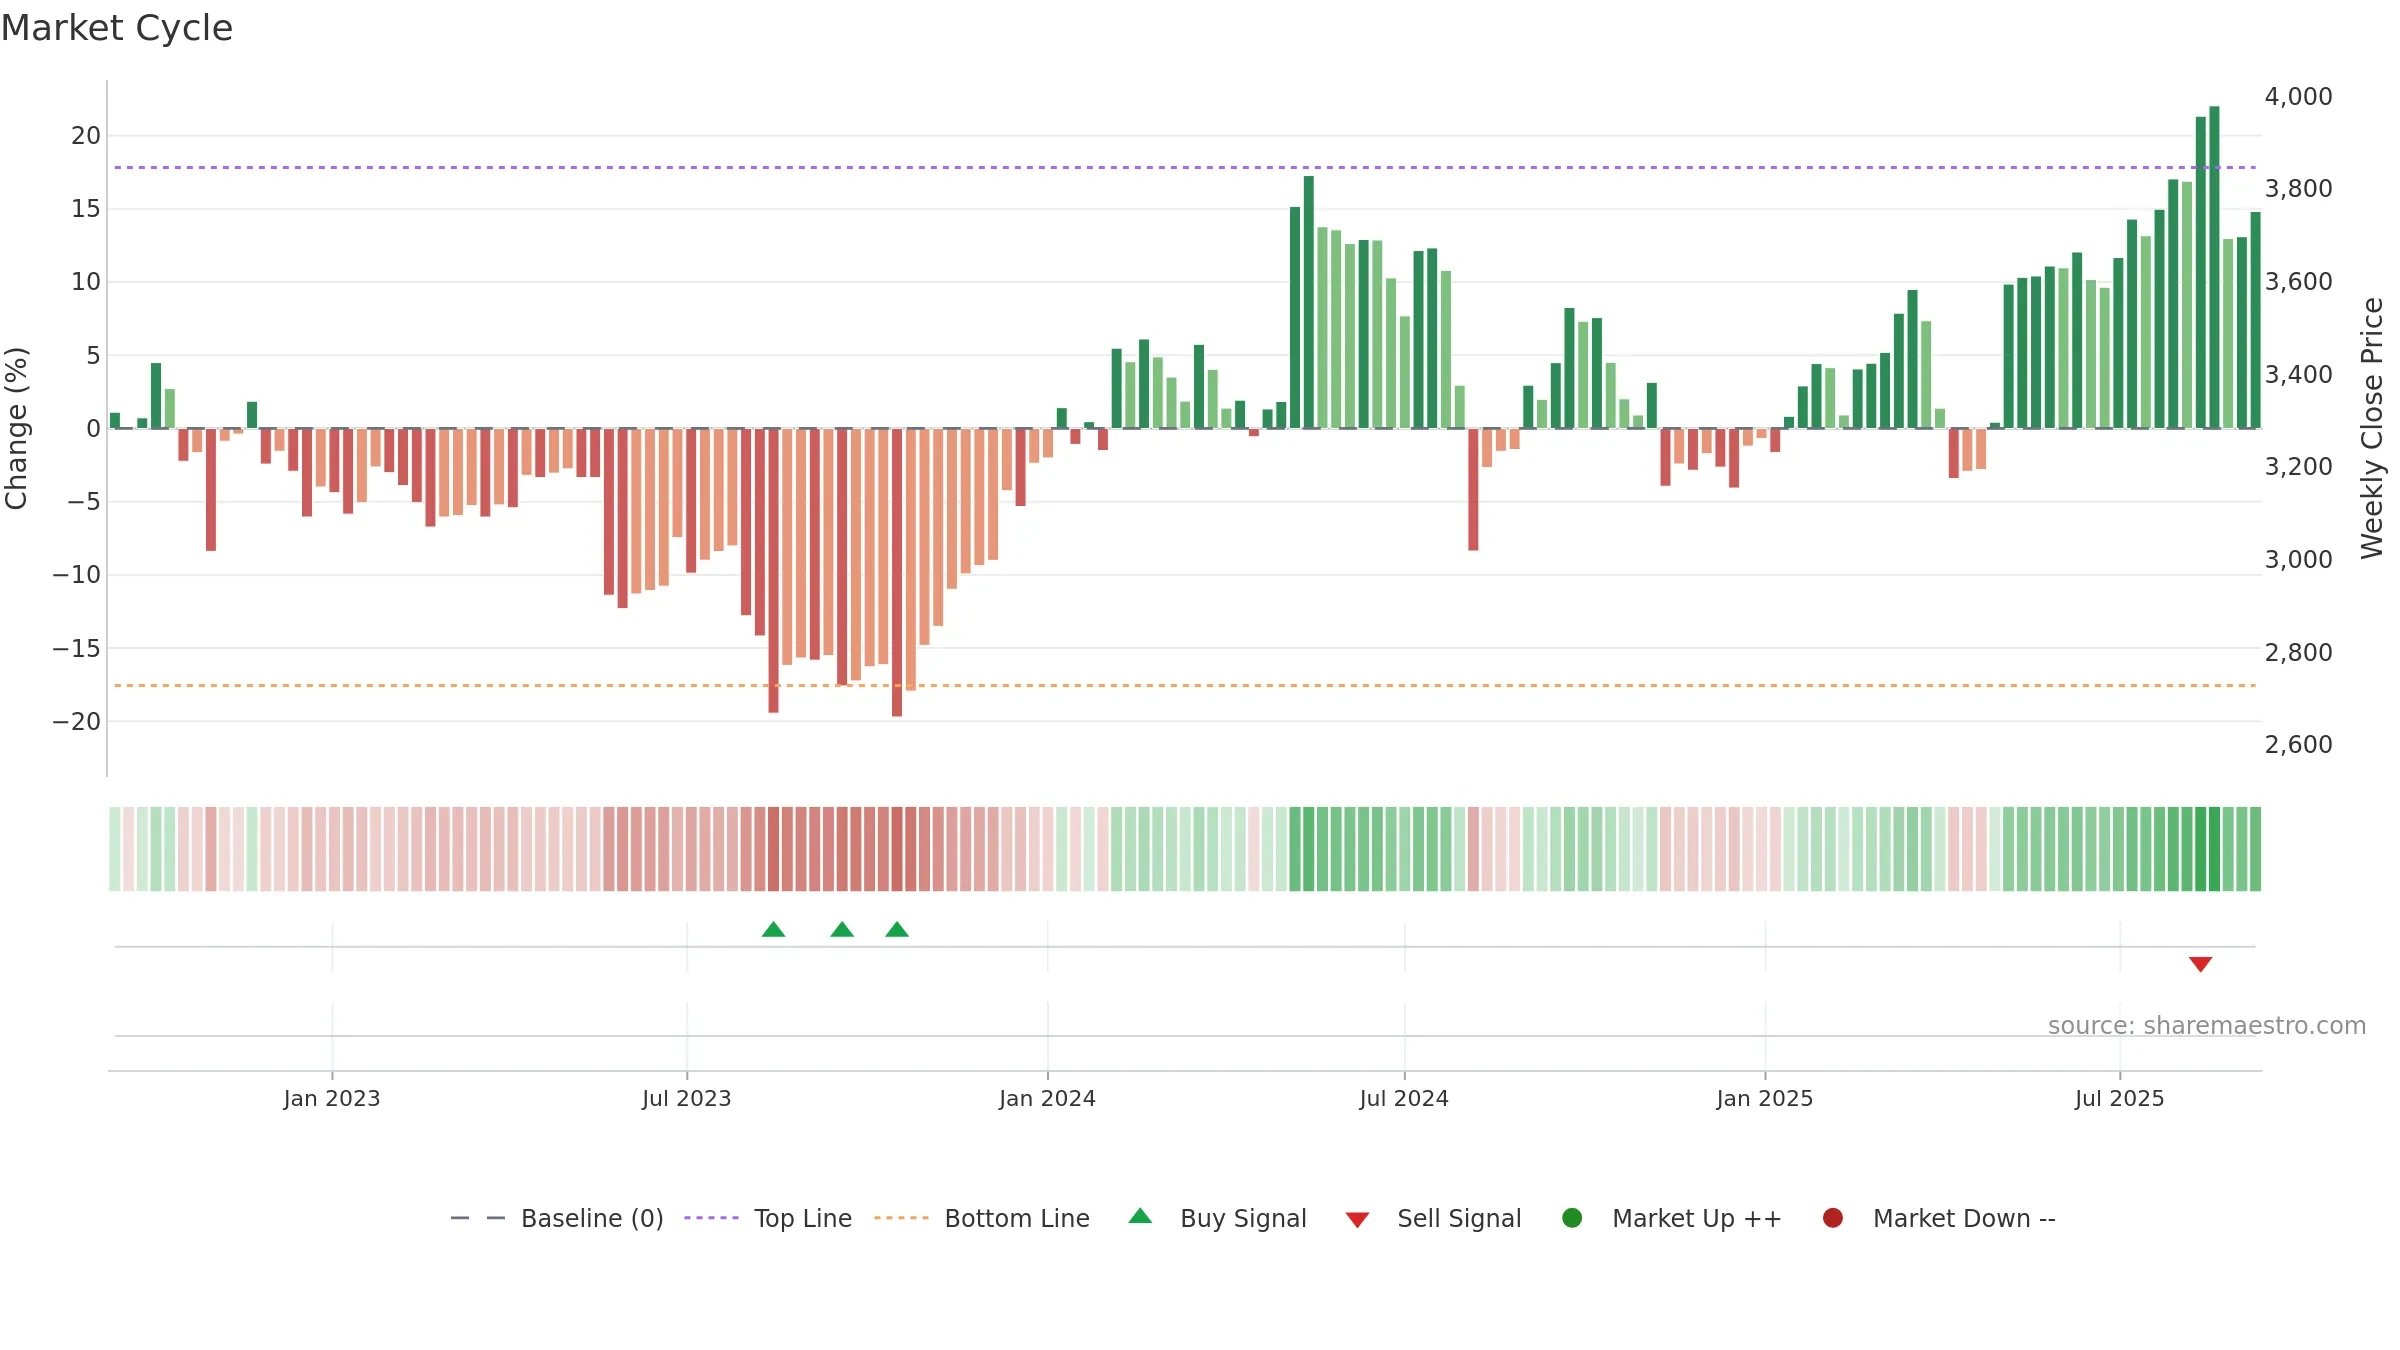This screenshot has height=1350, width=2400.
Task: Click the green Market Up legend dot
Action: click(x=1572, y=1218)
